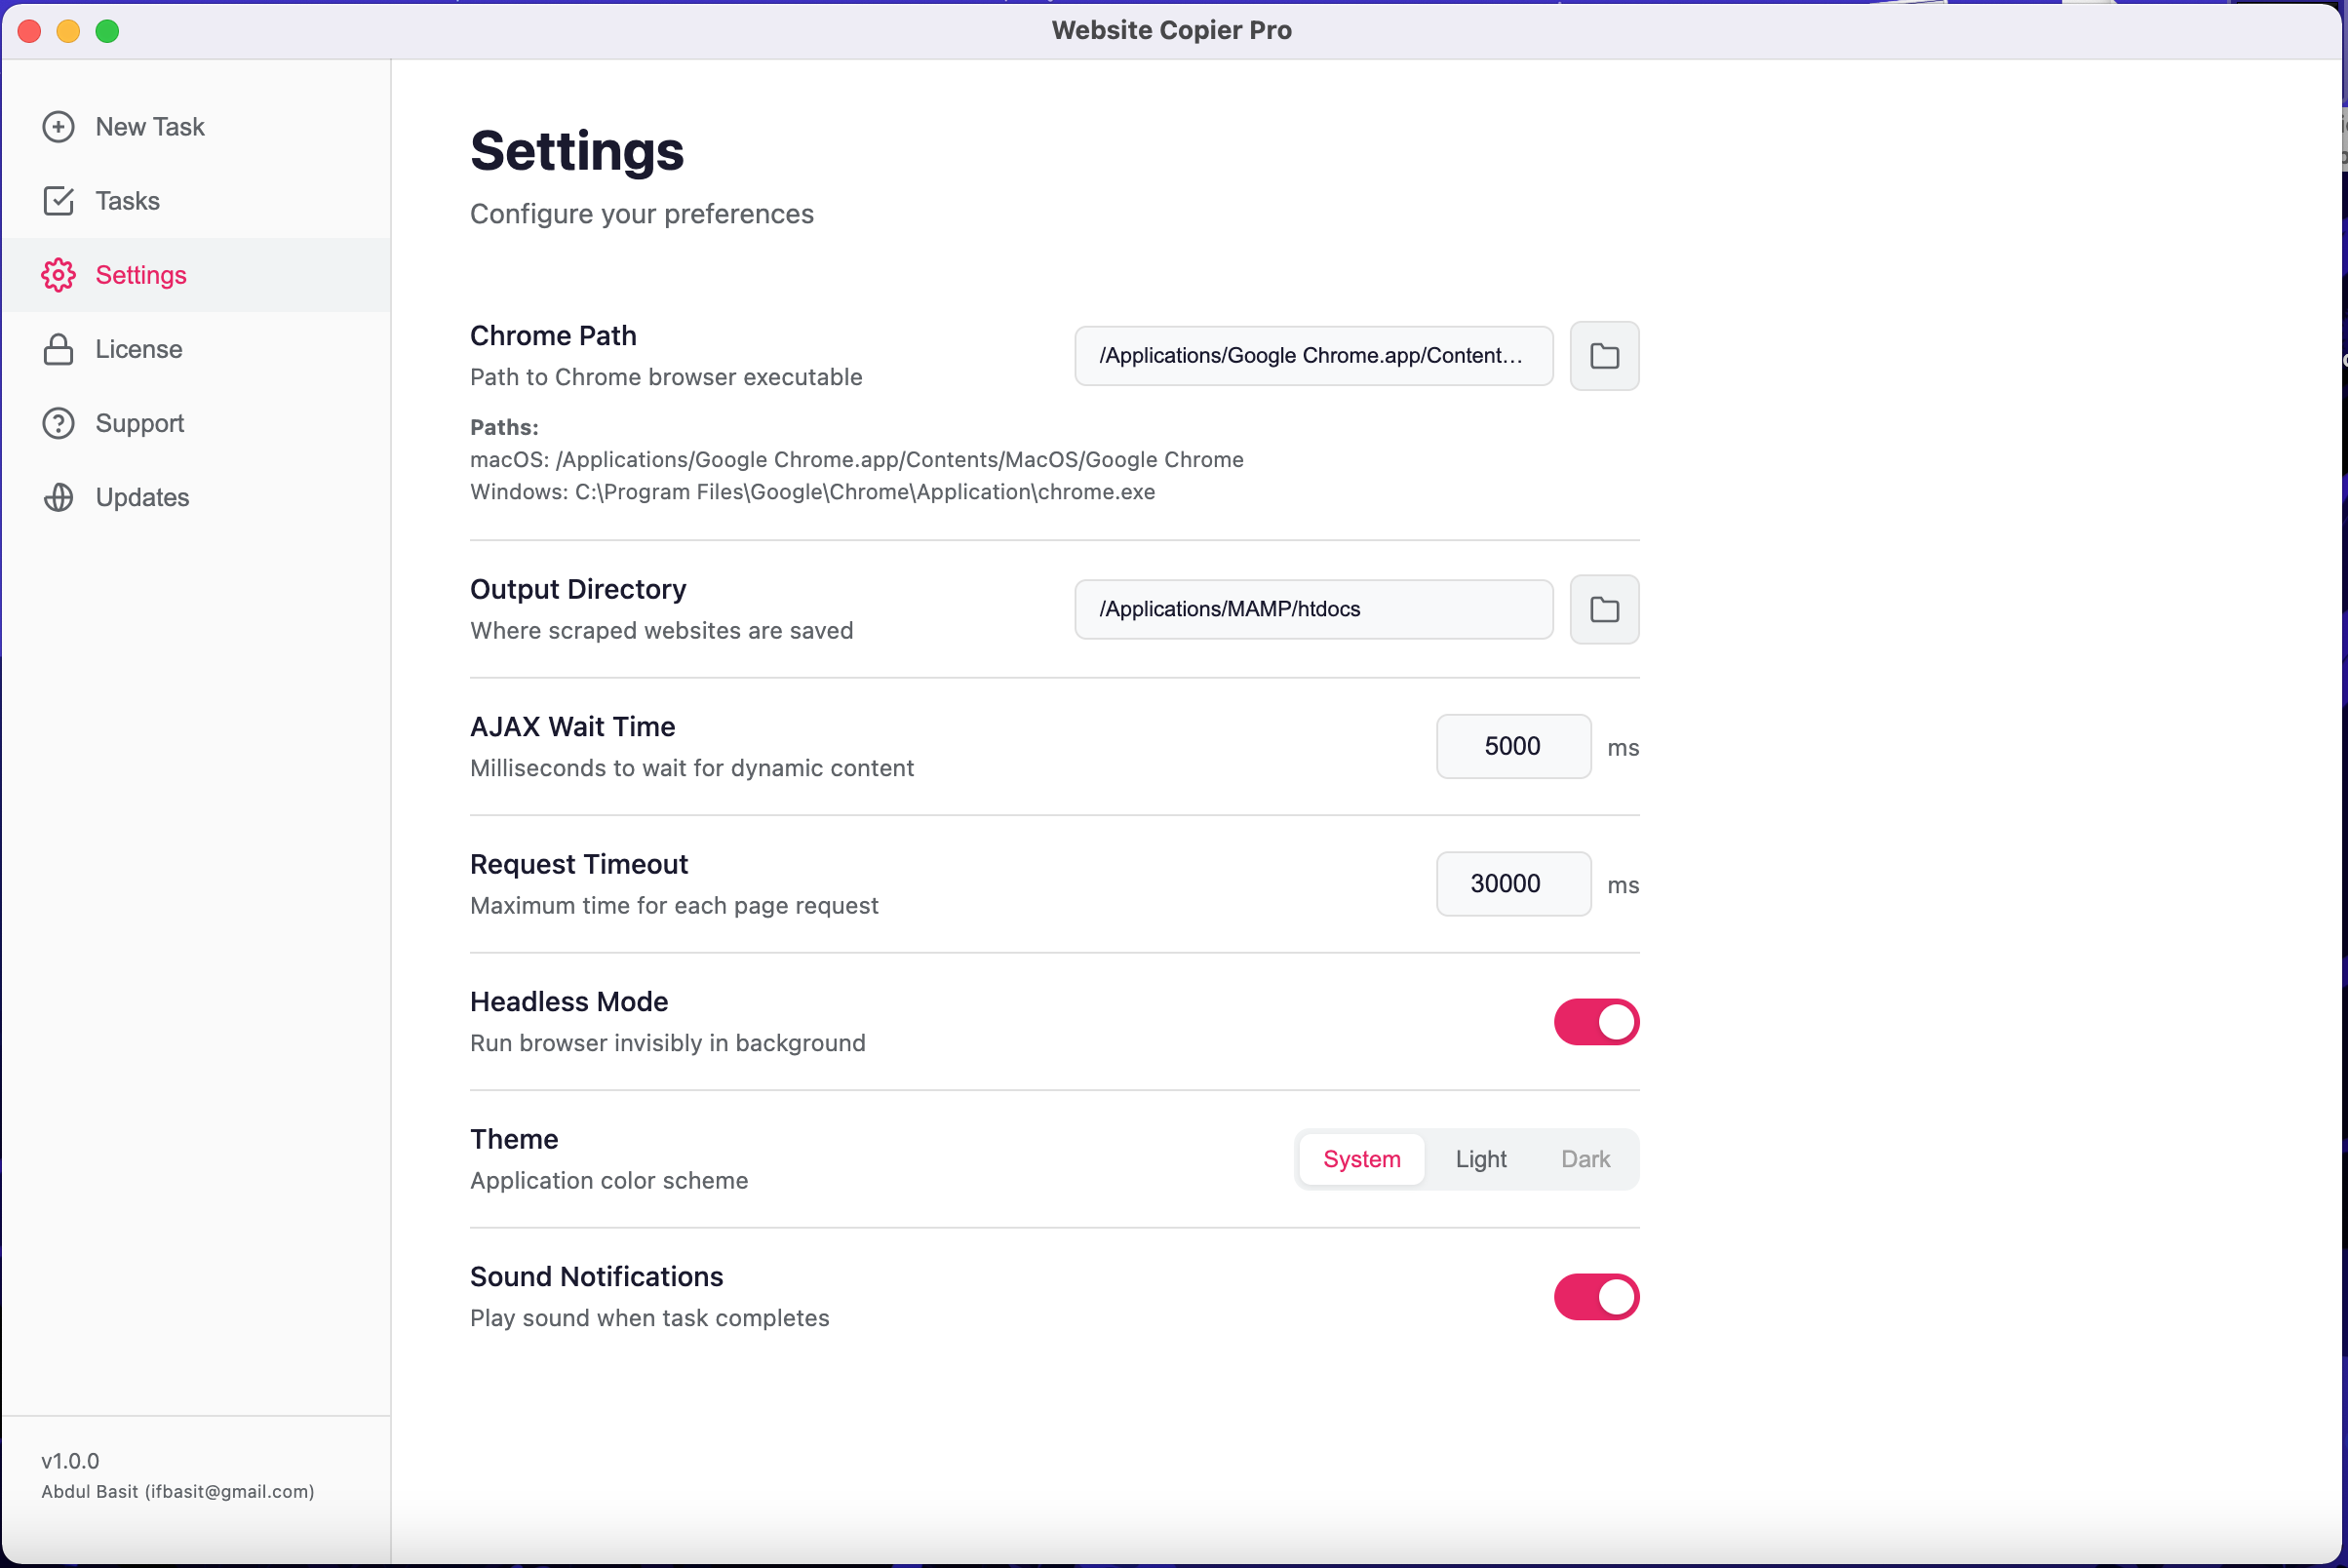Open the License menu item
This screenshot has height=1568, width=2348.
tap(139, 349)
